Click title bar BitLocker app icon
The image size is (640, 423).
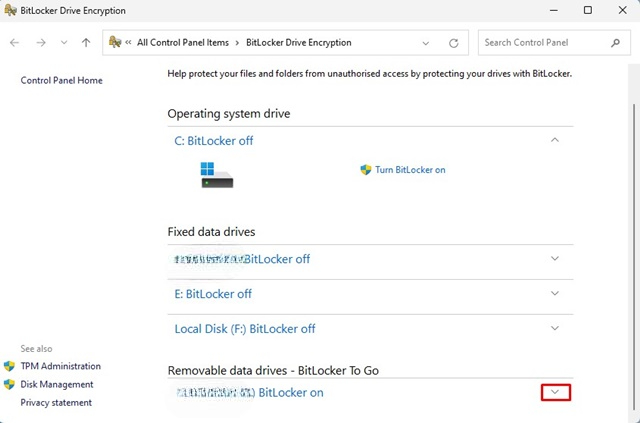pos(10,10)
